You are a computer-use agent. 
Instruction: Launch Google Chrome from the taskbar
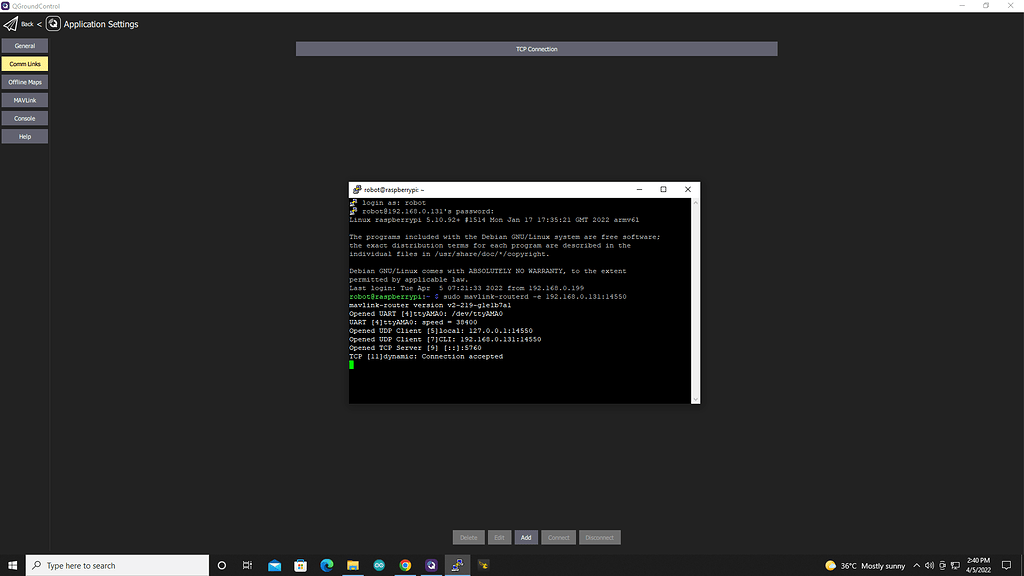coord(405,565)
